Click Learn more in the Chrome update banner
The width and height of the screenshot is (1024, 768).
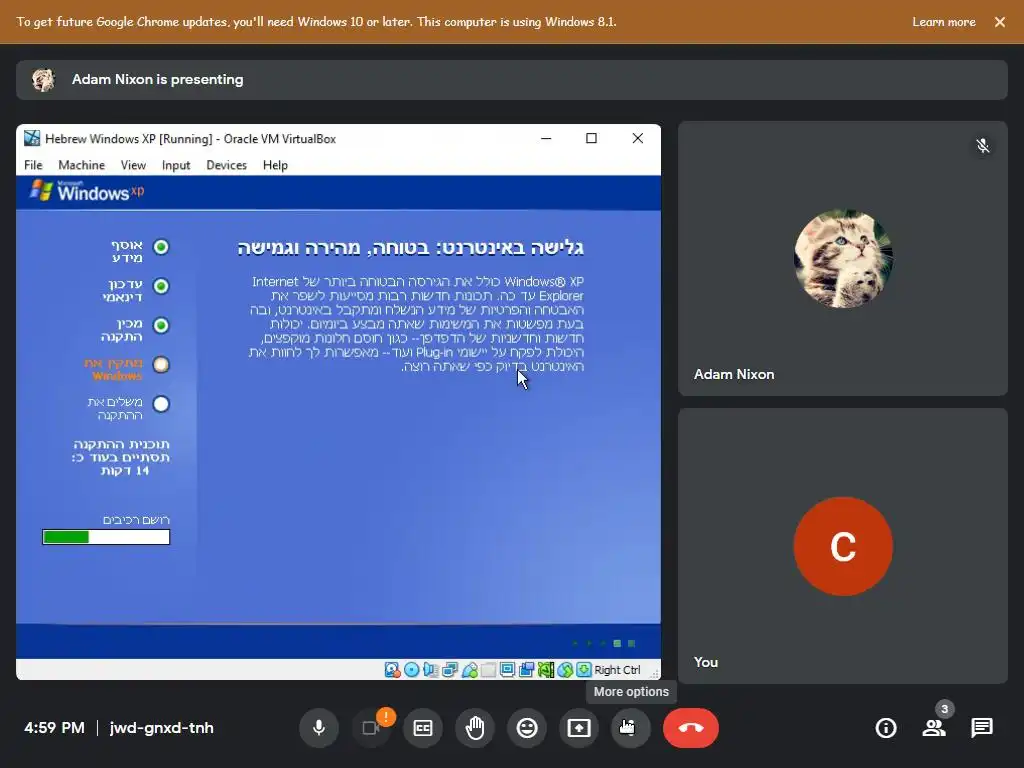click(944, 22)
